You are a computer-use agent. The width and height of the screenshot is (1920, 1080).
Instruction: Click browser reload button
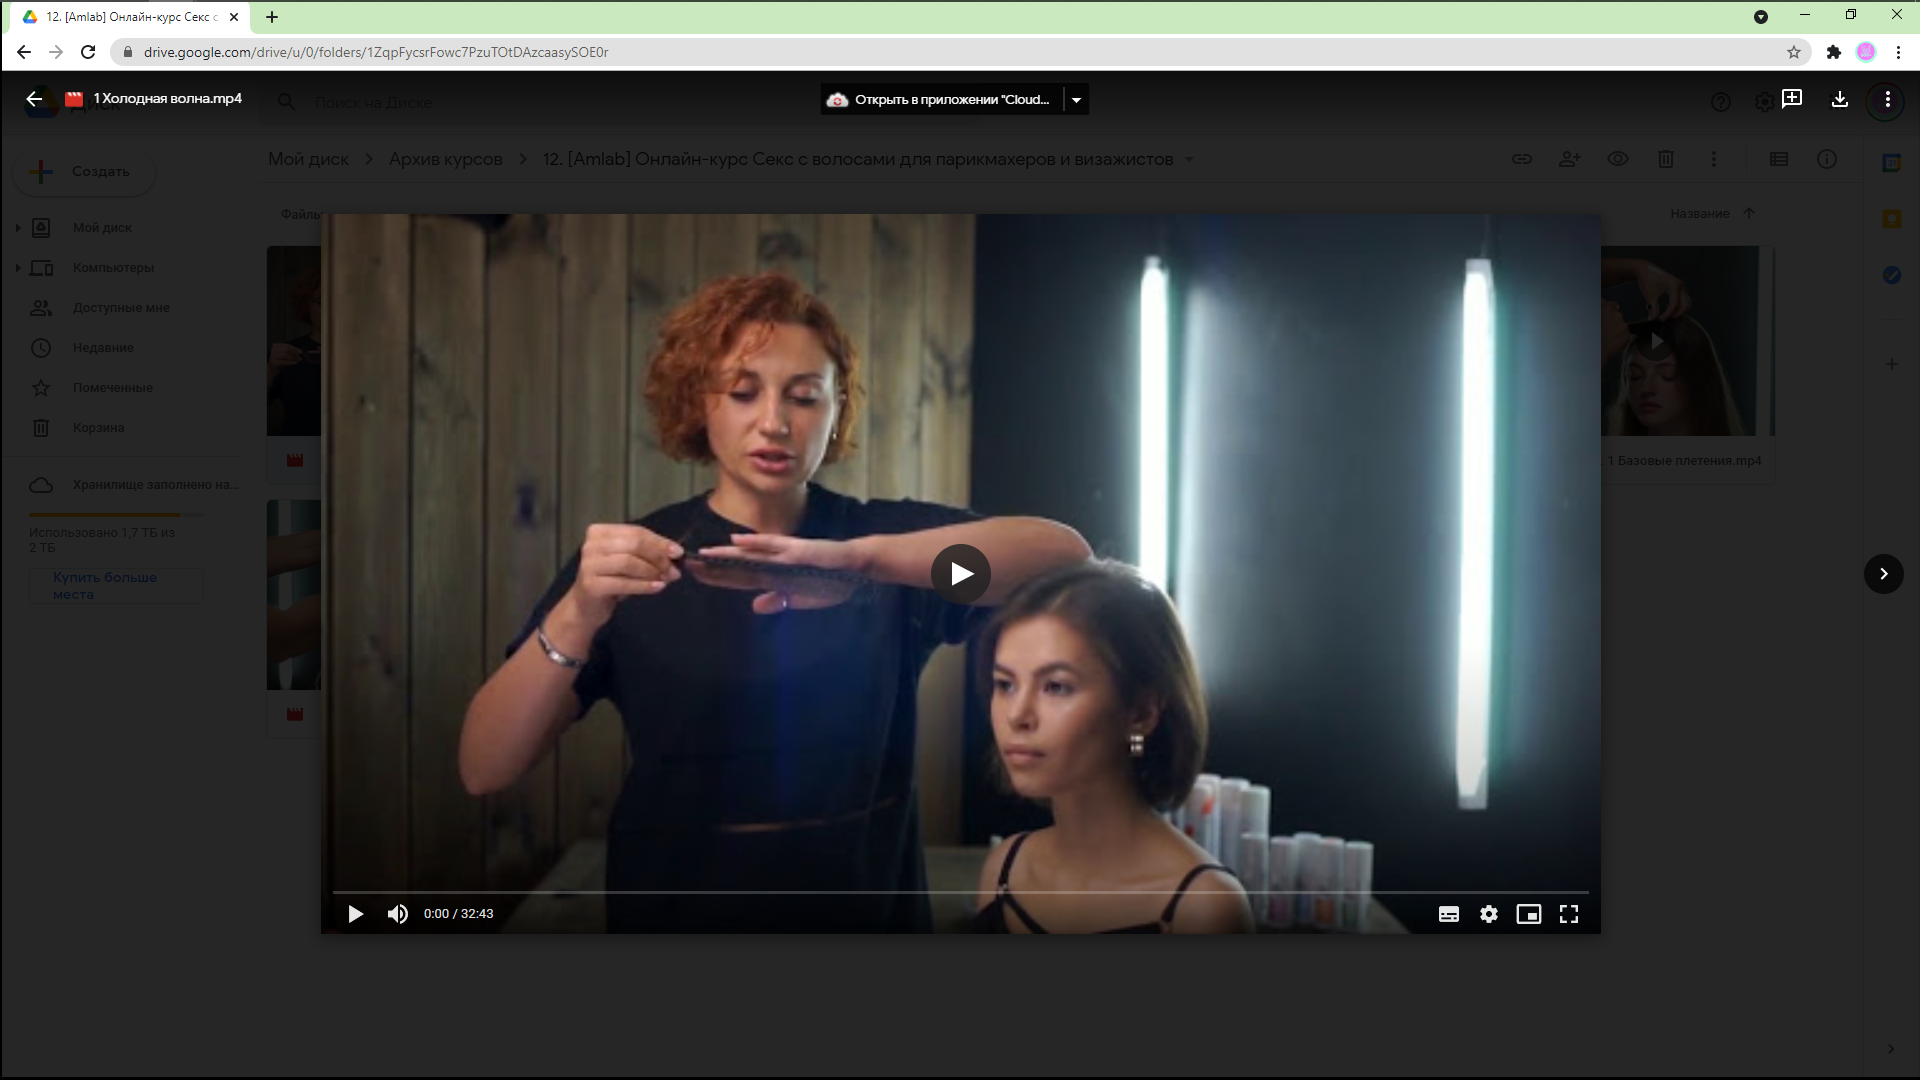[88, 52]
